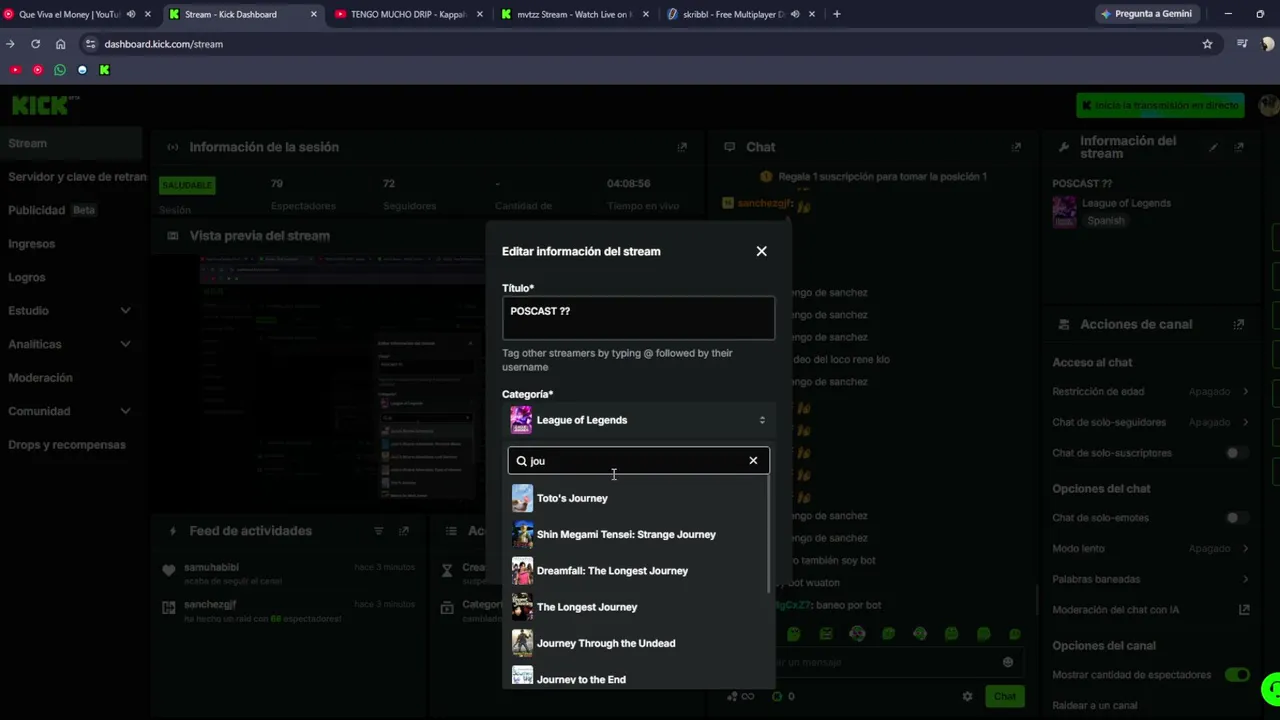The image size is (1280, 720).
Task: Pop out the Información de la sesión panel
Action: pos(682,147)
